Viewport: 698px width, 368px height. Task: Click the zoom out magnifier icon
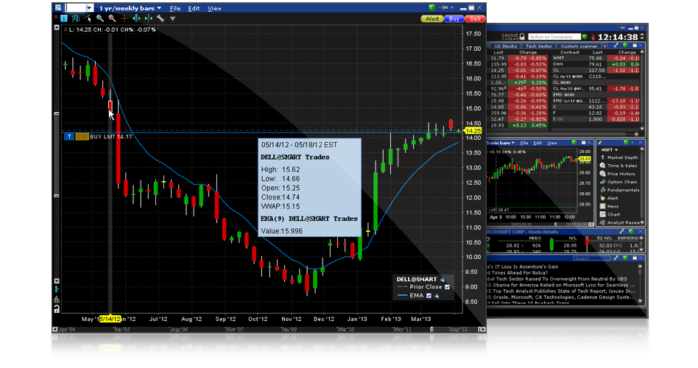[112, 18]
